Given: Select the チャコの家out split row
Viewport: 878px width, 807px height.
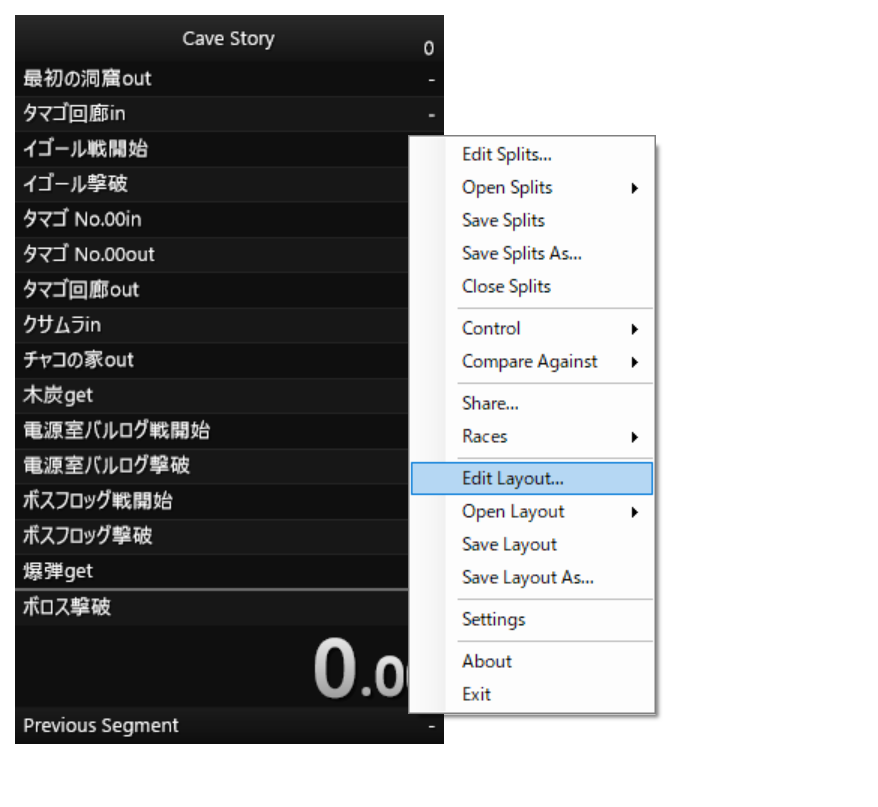Looking at the screenshot, I should 212,361.
